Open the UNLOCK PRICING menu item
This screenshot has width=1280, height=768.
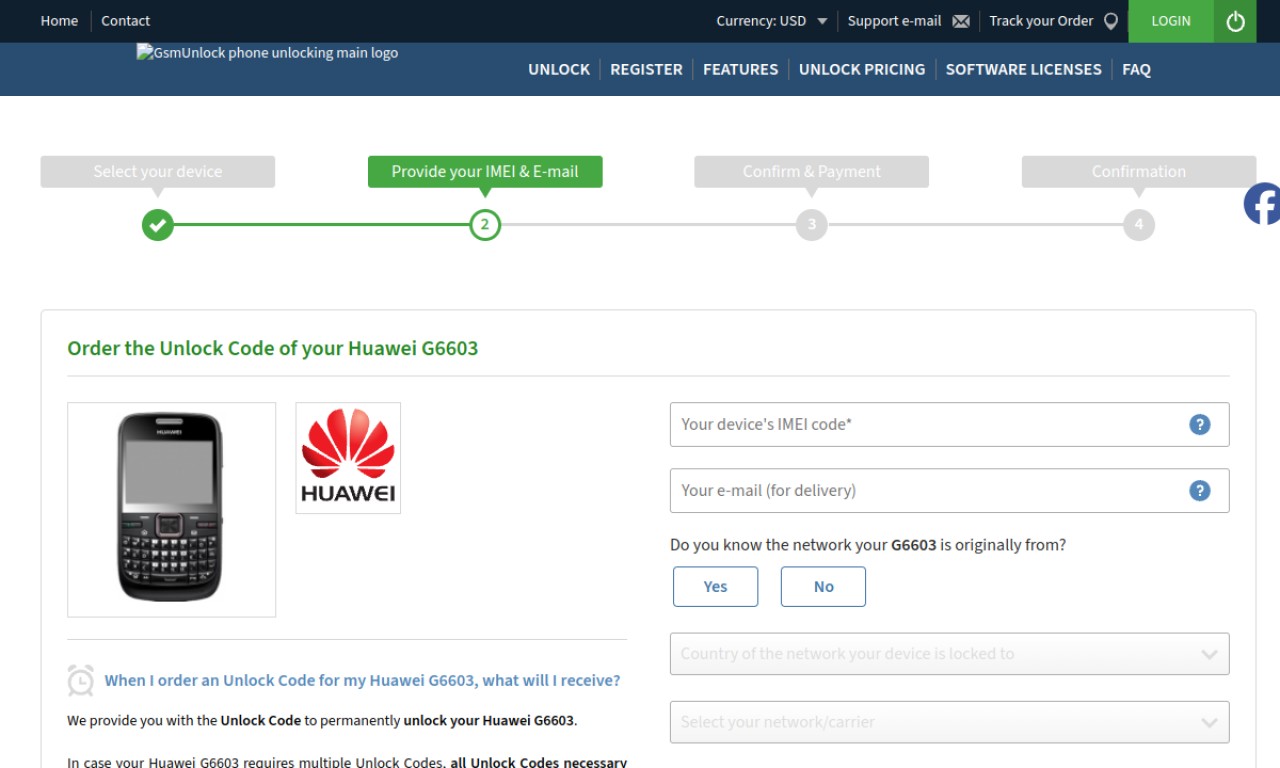pos(862,69)
